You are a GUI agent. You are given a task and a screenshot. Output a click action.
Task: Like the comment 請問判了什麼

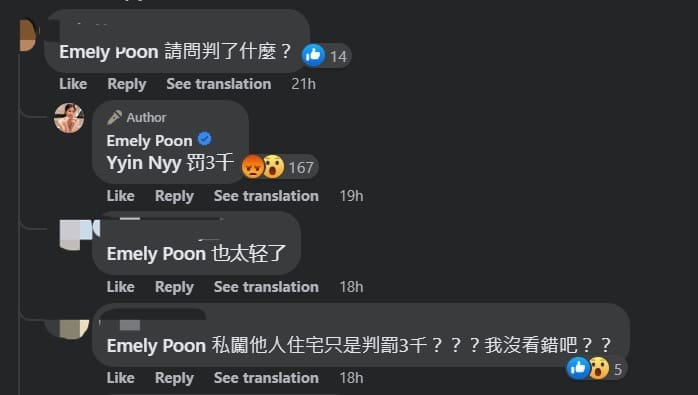pyautogui.click(x=73, y=84)
